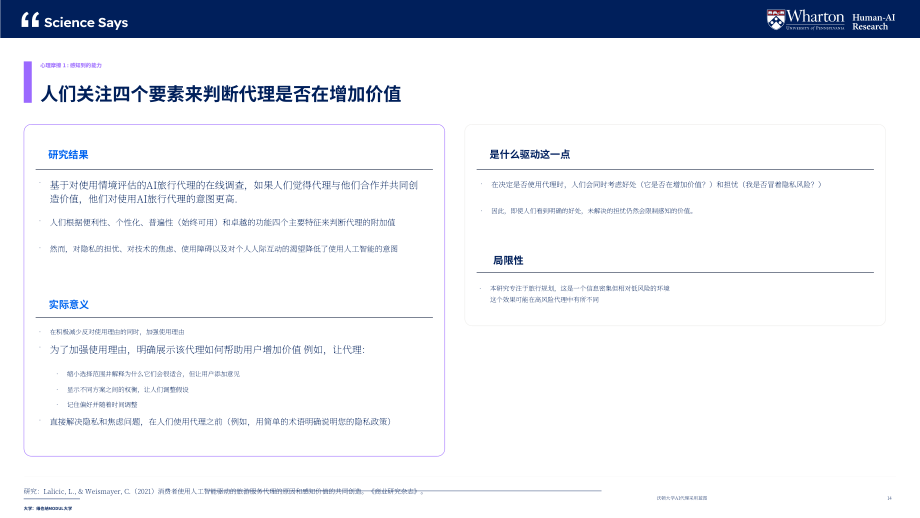The width and height of the screenshot is (920, 518).
Task: Click the small bold '大学:' footnote line
Action: pos(48,509)
